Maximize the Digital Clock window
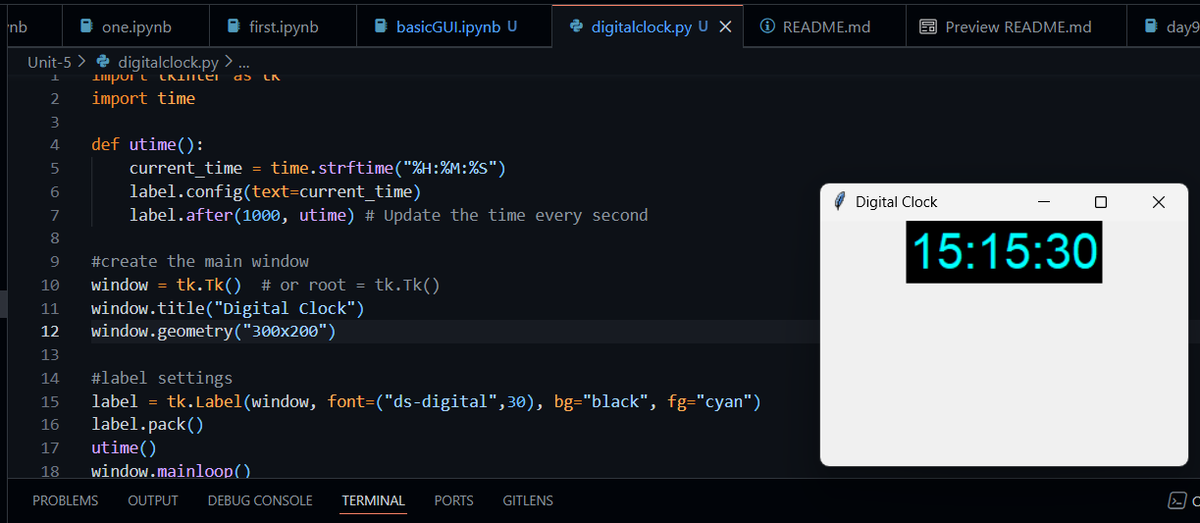 click(x=1101, y=202)
